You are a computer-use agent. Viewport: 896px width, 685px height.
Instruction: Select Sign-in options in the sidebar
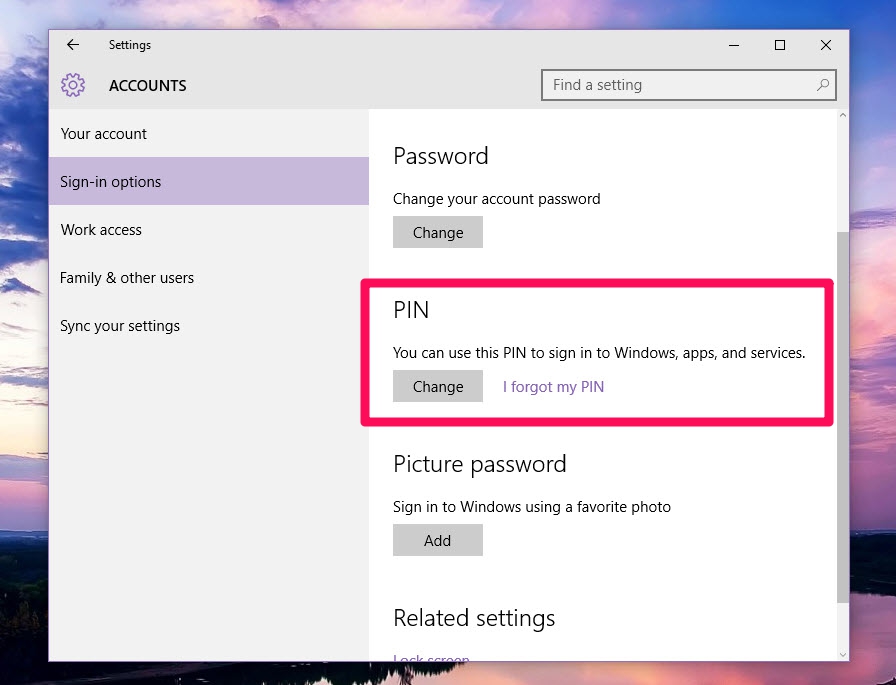(x=111, y=182)
